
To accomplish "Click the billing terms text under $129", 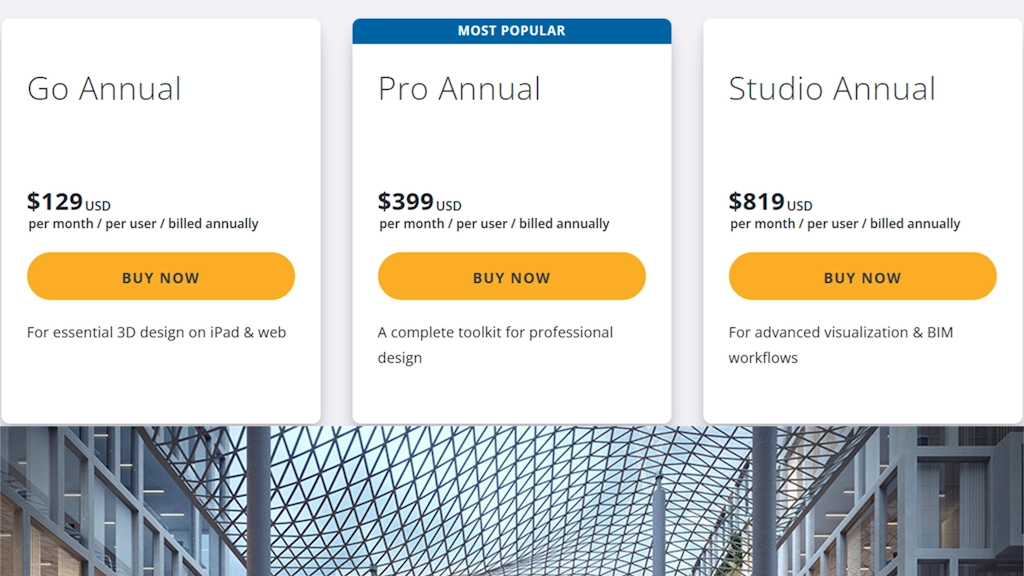I will click(x=144, y=224).
